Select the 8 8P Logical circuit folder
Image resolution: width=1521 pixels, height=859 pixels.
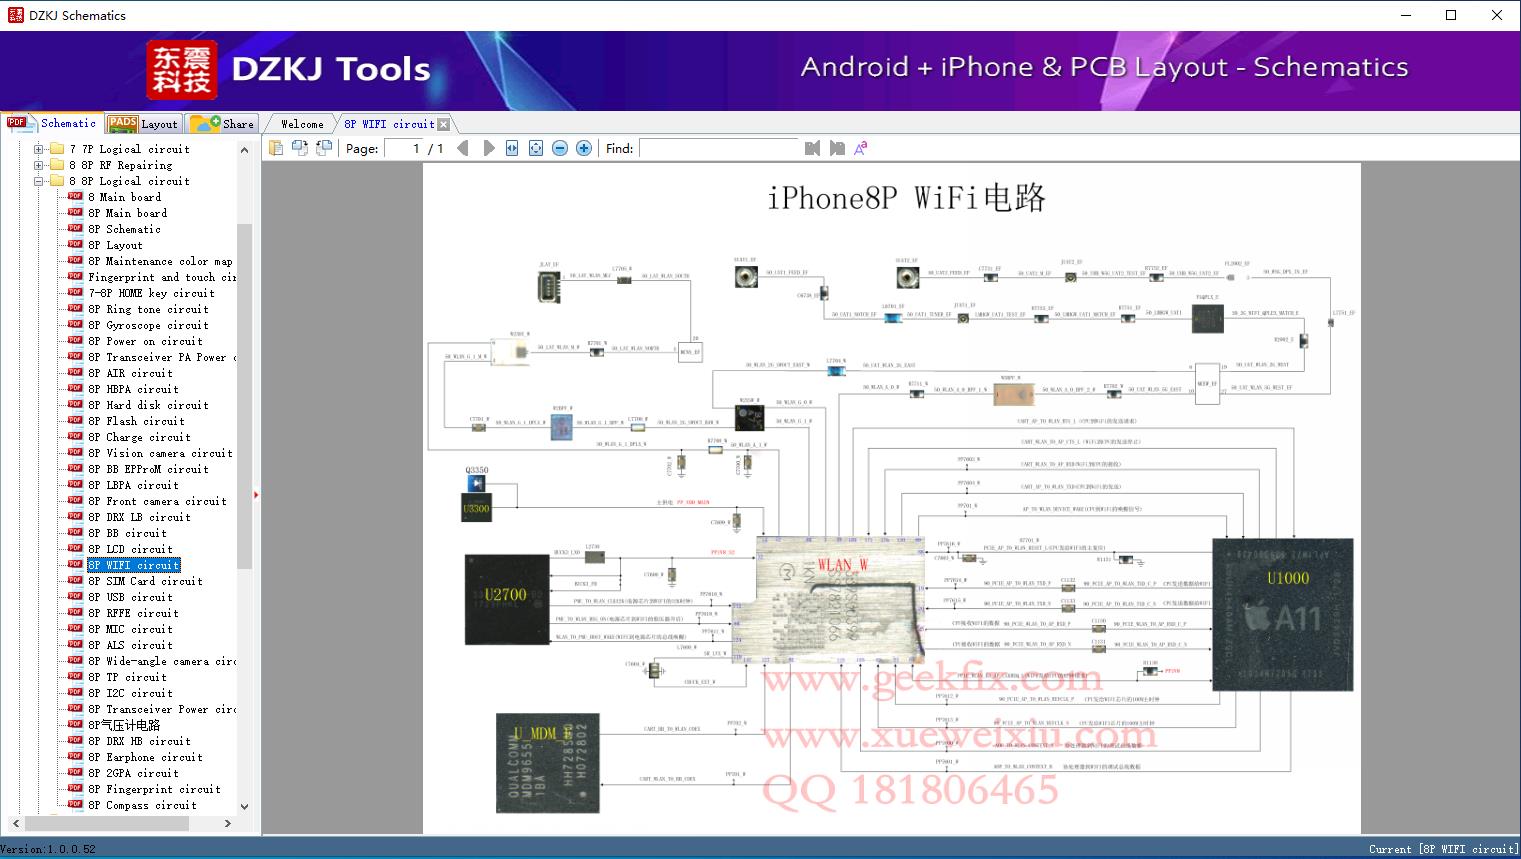pos(129,181)
